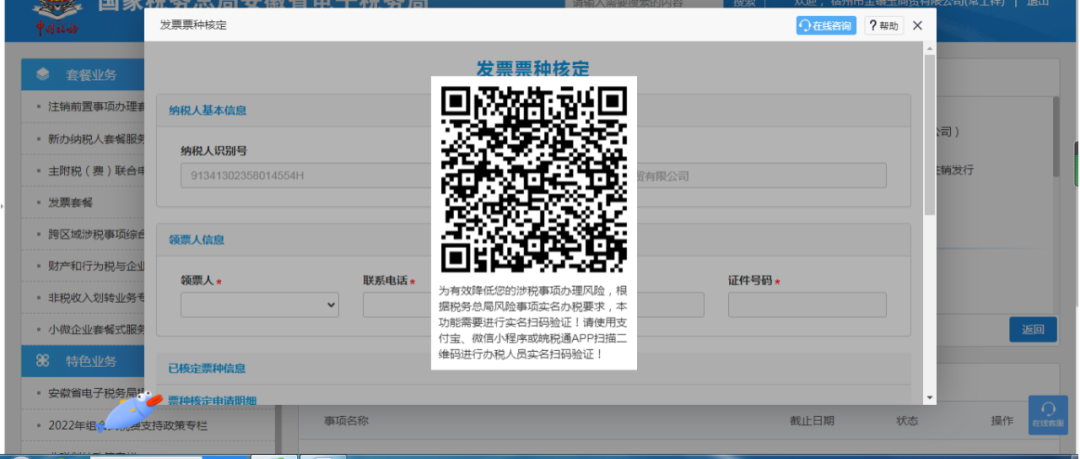
Task: Open 非税收入划转业务 sidebar item
Action: point(96,298)
